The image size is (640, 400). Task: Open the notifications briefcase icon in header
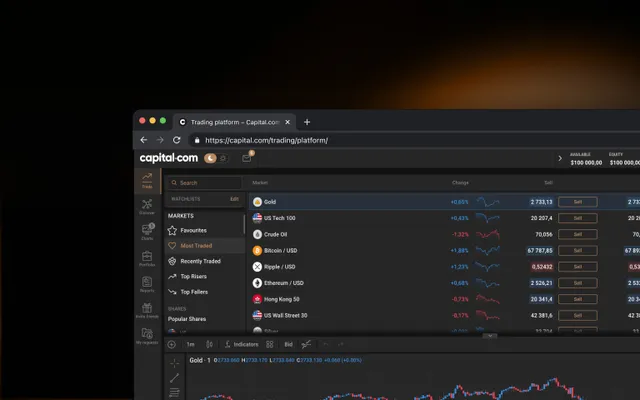coord(246,158)
